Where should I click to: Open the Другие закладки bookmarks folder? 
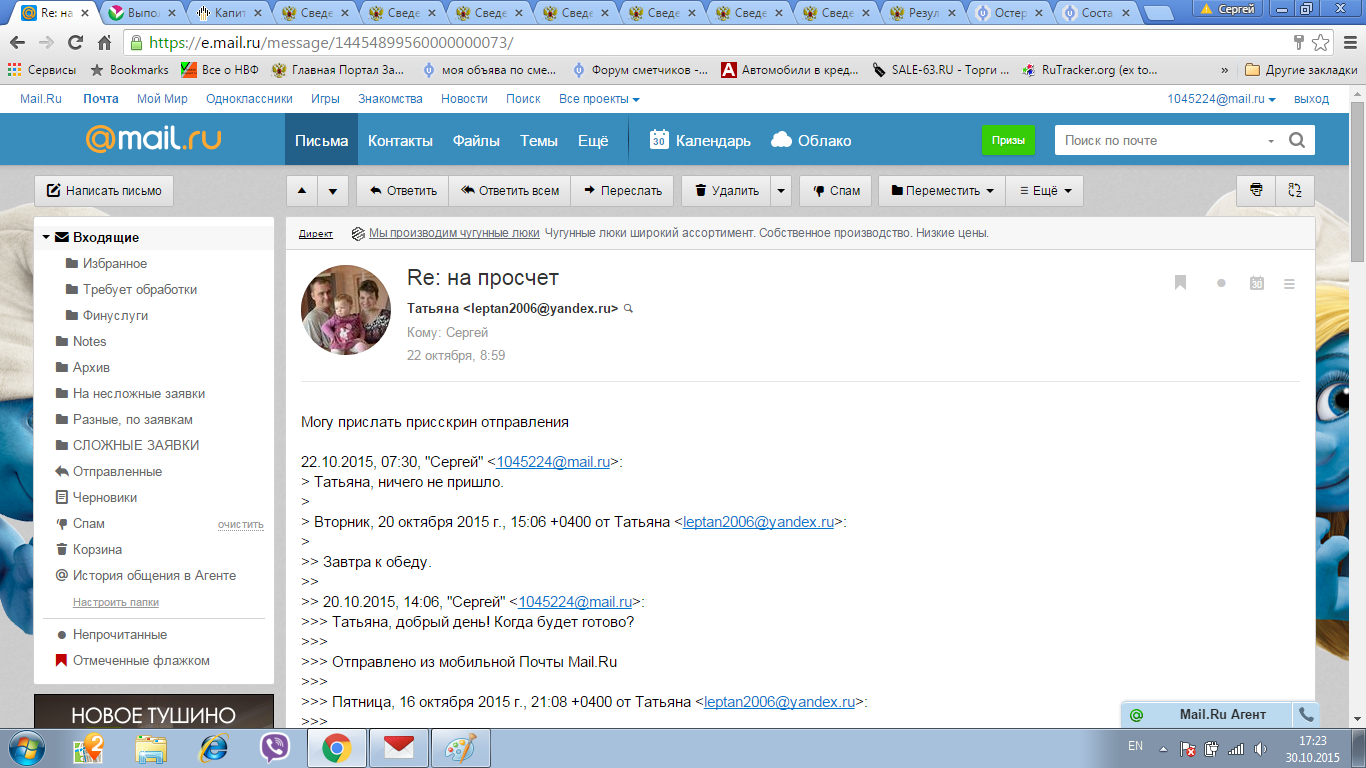pos(1301,70)
